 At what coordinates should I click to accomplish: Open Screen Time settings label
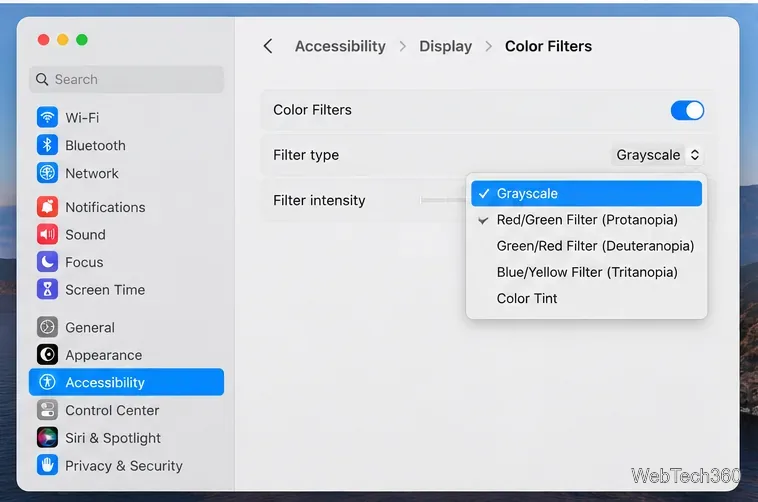tap(105, 290)
